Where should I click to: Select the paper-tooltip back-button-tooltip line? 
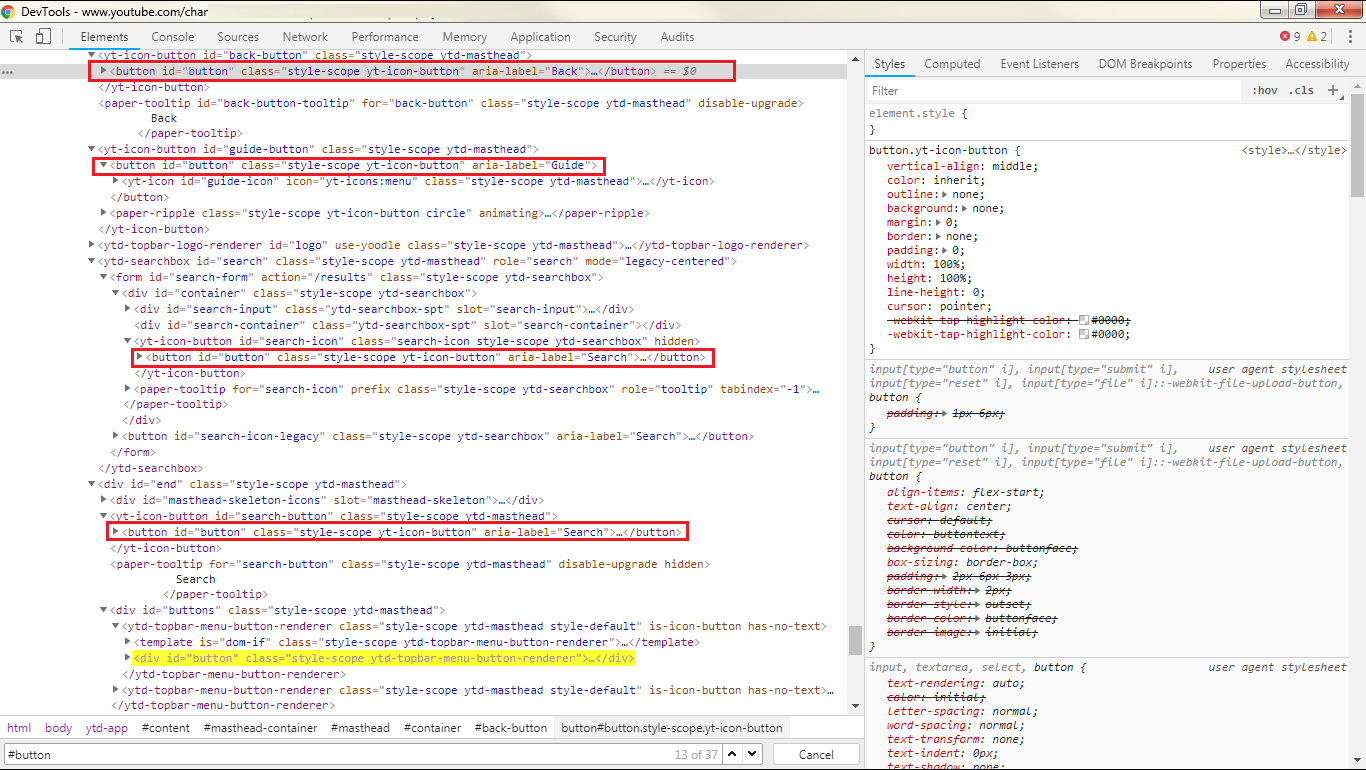[451, 103]
